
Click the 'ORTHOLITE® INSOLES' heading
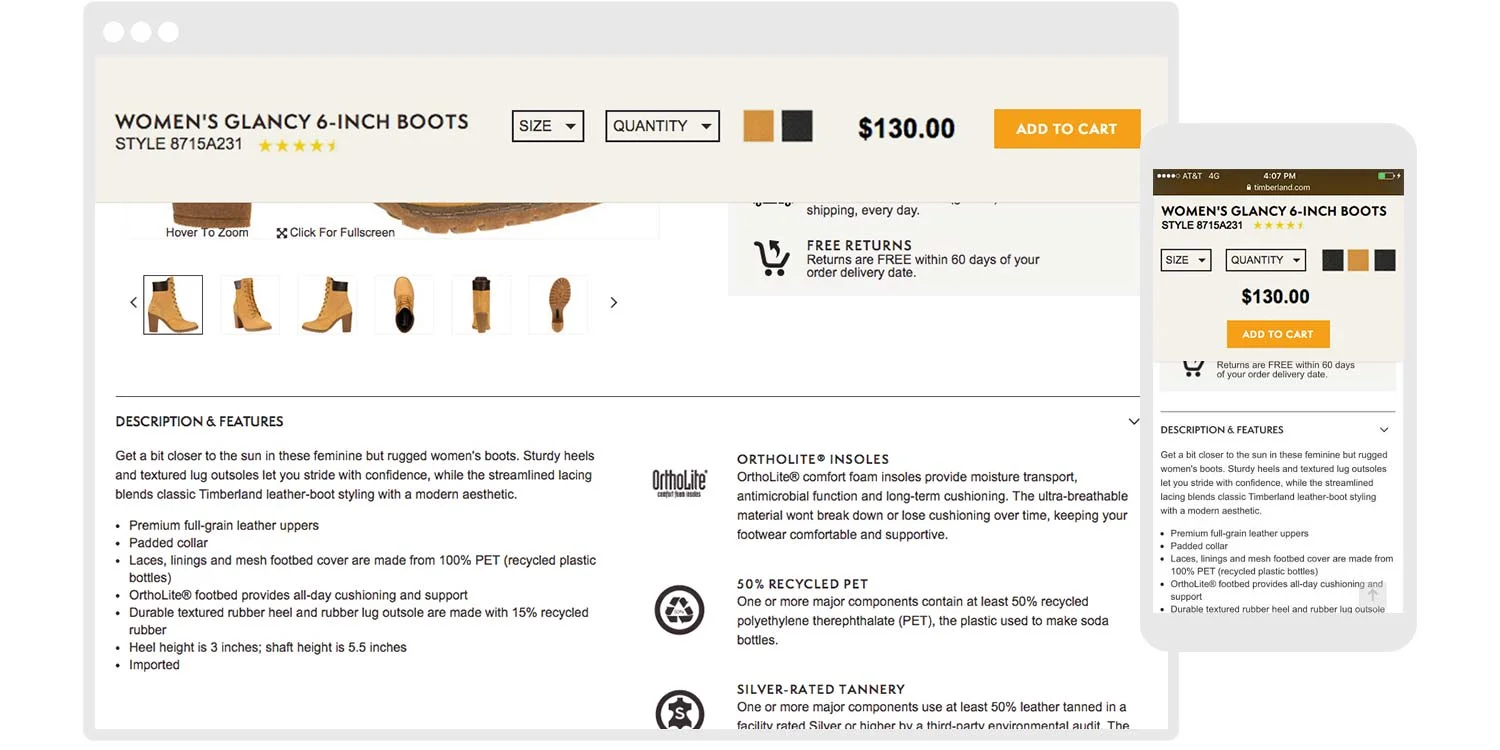click(813, 459)
